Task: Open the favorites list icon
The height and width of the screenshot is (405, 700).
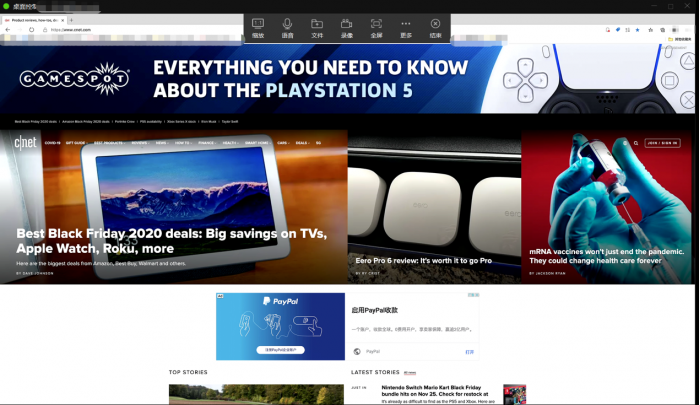Action: point(650,30)
